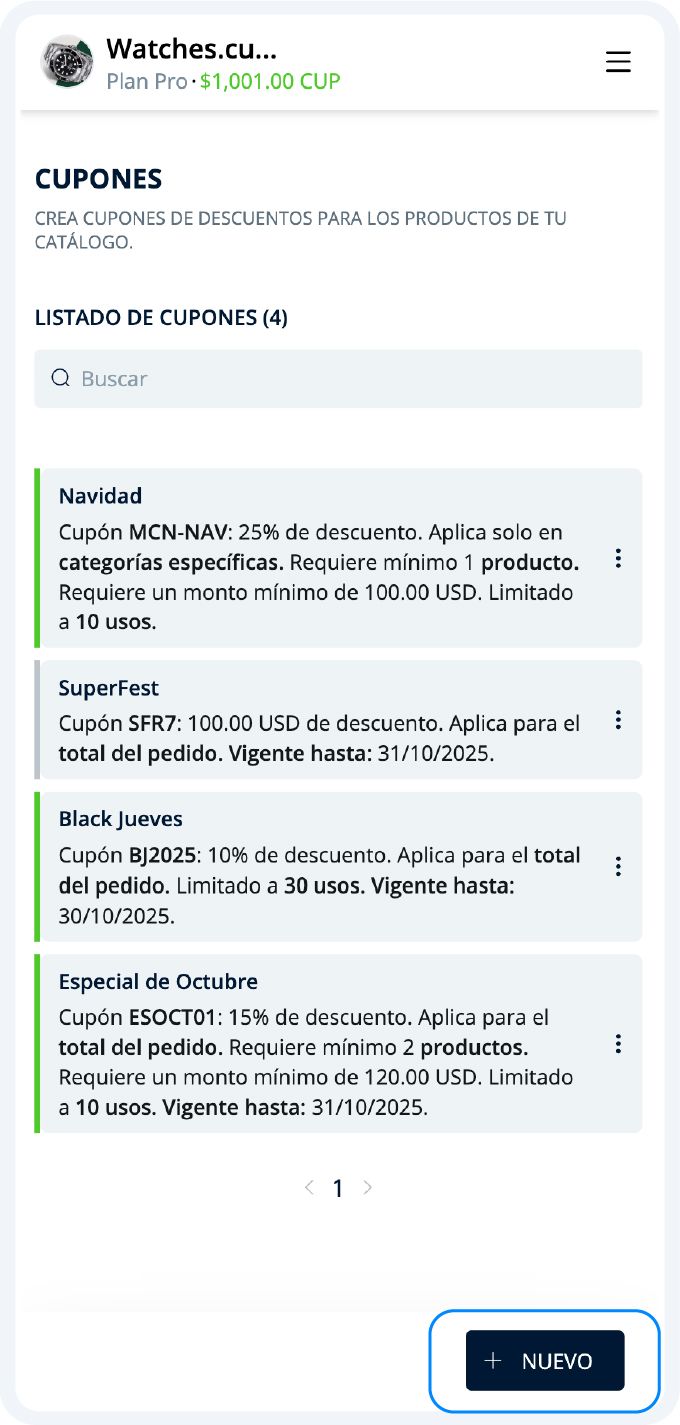This screenshot has height=1425, width=680.
Task: Click the previous page chevron
Action: click(x=308, y=1187)
